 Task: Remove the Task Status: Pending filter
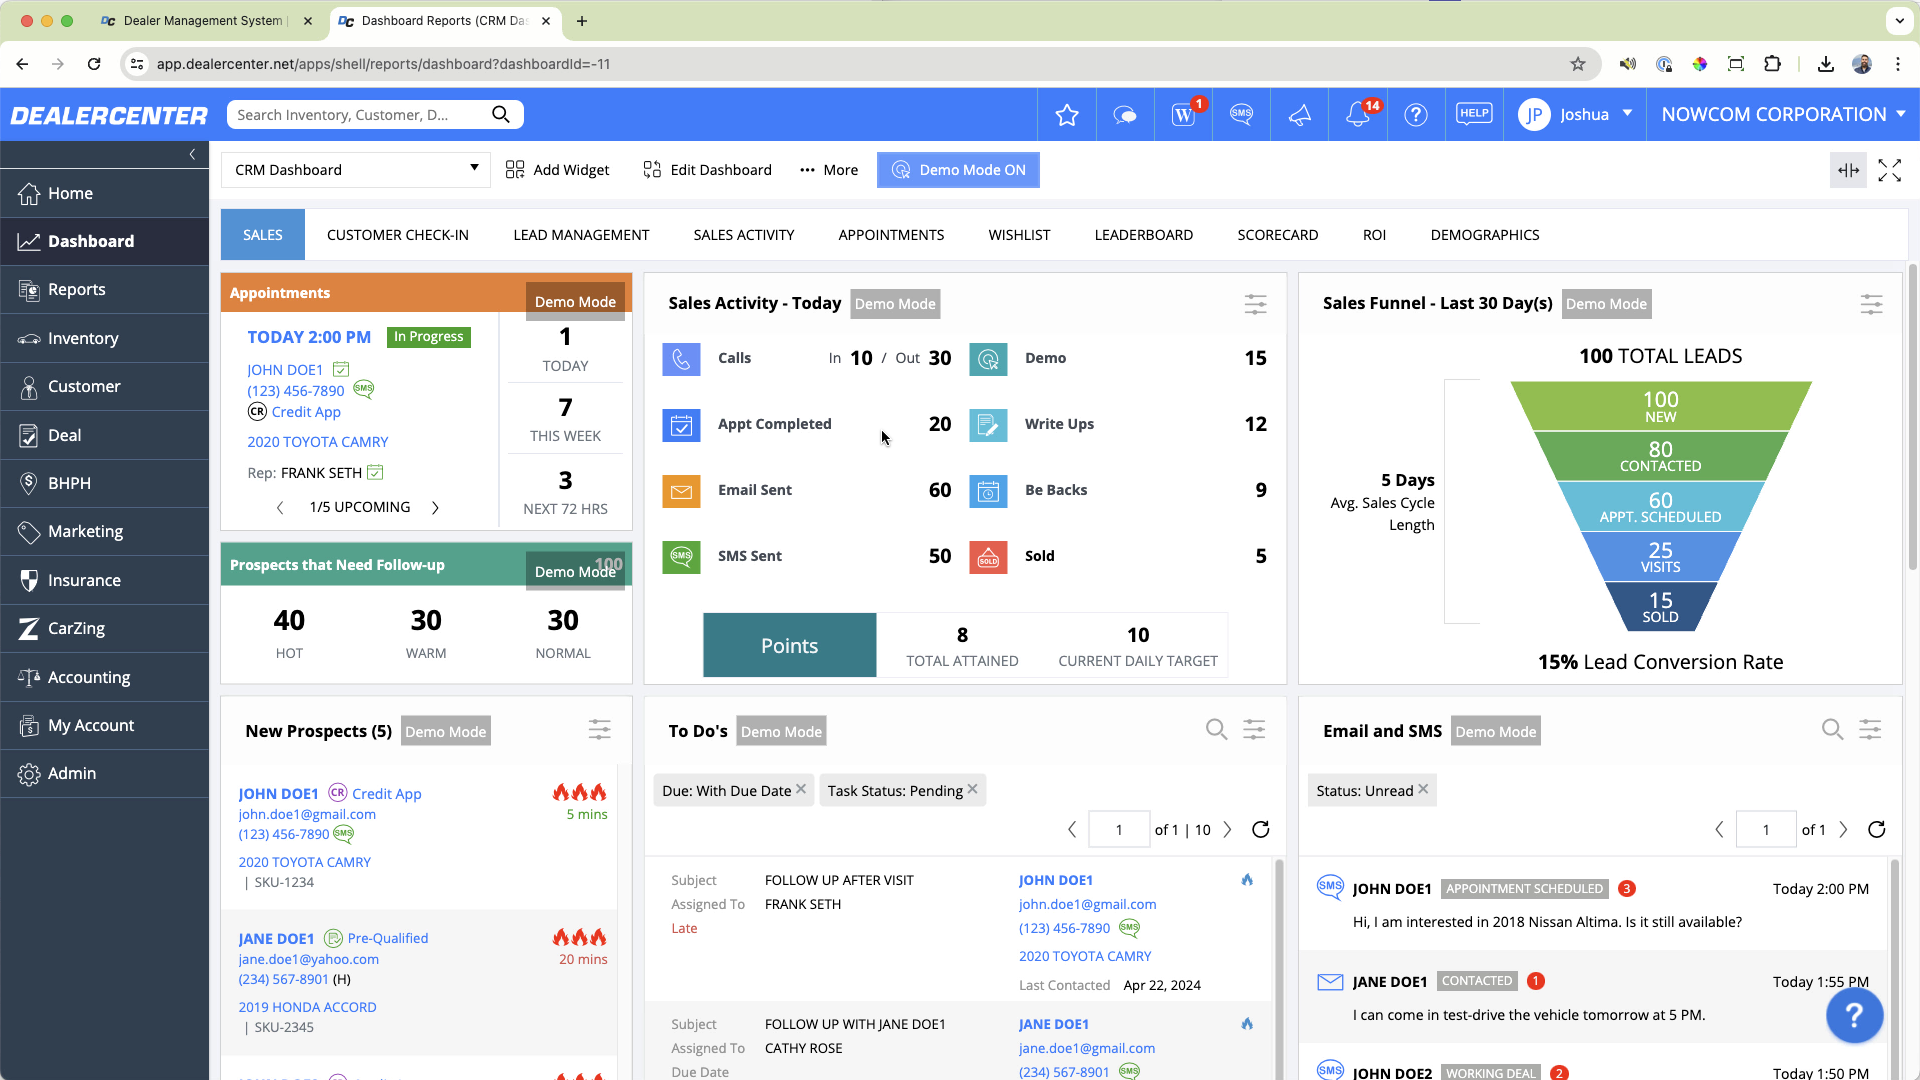[972, 789]
